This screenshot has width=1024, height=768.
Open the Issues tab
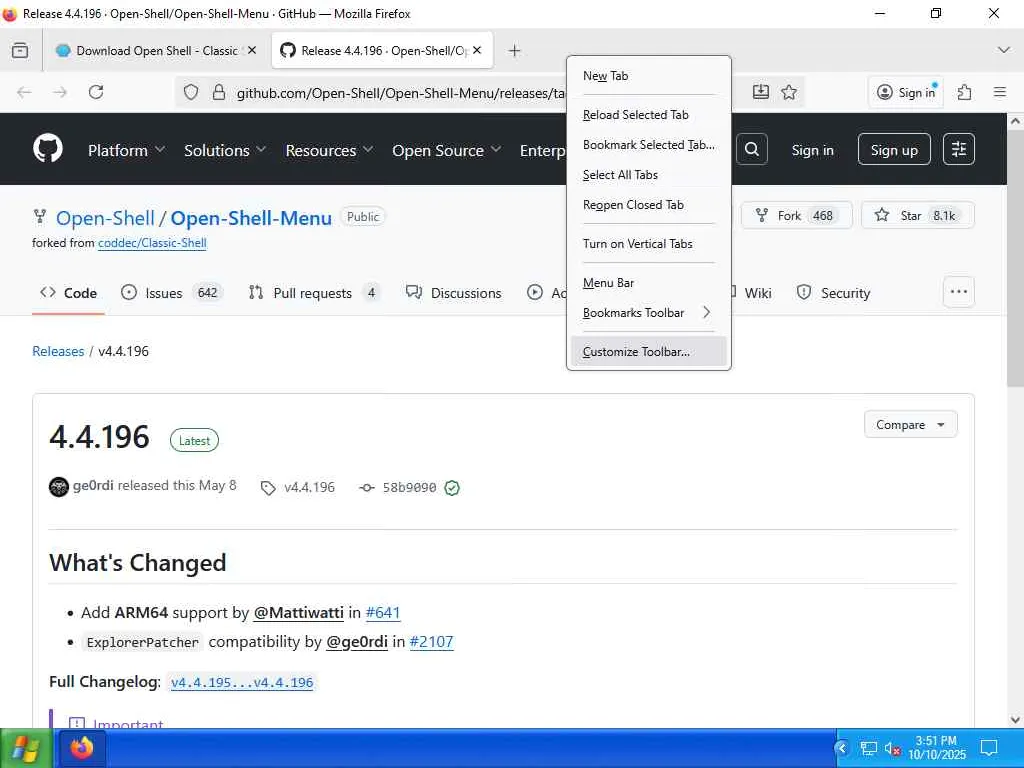172,293
